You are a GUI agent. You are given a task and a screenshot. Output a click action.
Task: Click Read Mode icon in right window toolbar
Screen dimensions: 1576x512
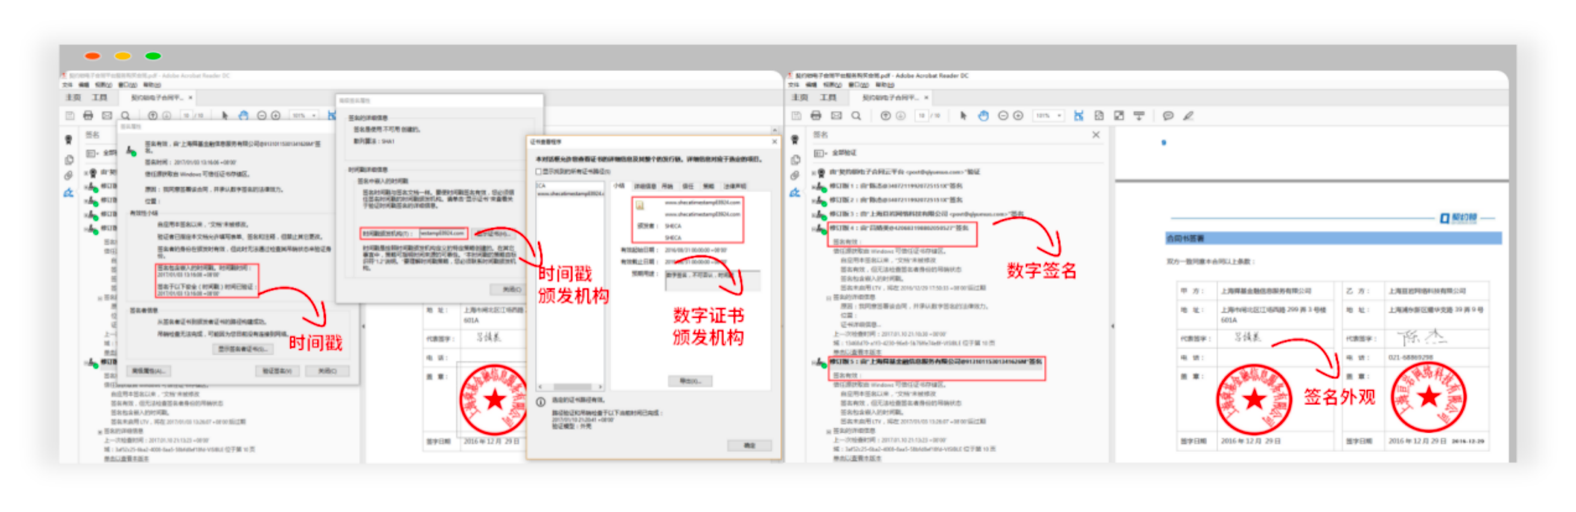[1139, 116]
